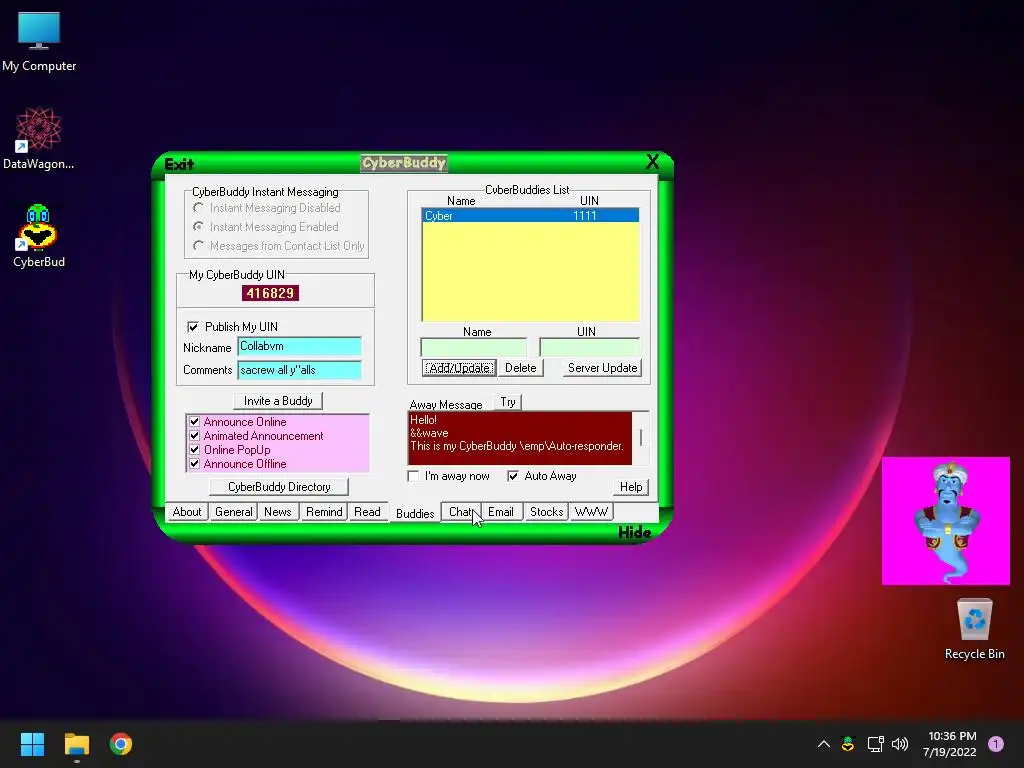The width and height of the screenshot is (1024, 768).
Task: Switch to the Email tab
Action: (501, 512)
